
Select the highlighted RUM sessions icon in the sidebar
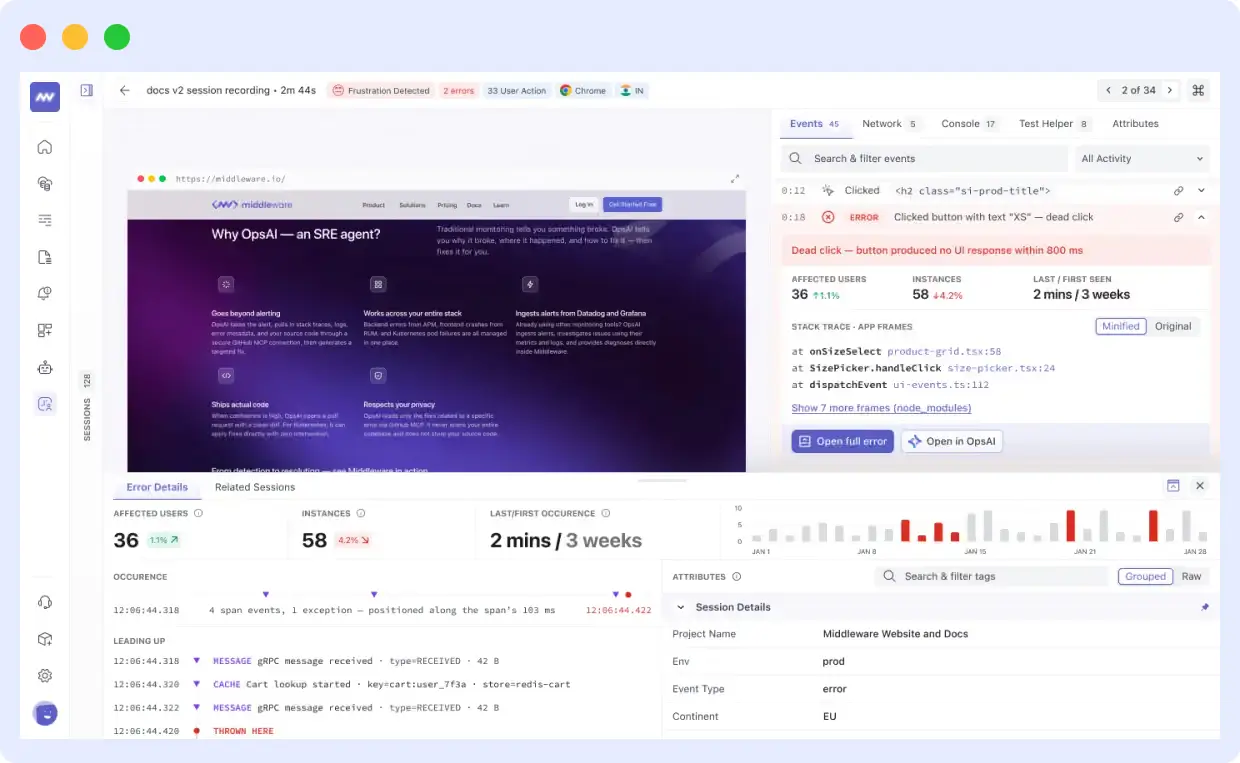(45, 404)
